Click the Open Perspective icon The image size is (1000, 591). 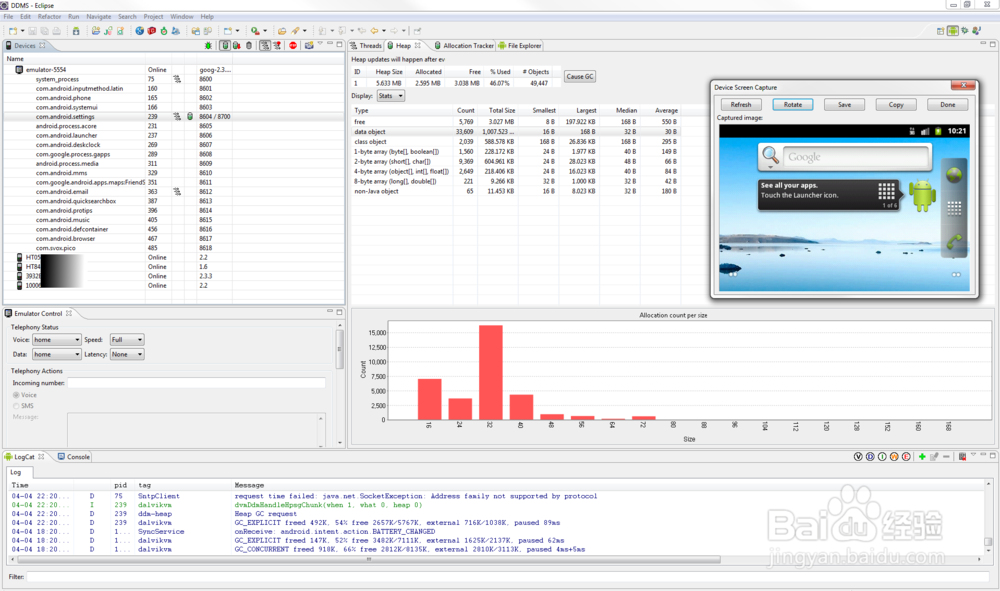pyautogui.click(x=941, y=31)
